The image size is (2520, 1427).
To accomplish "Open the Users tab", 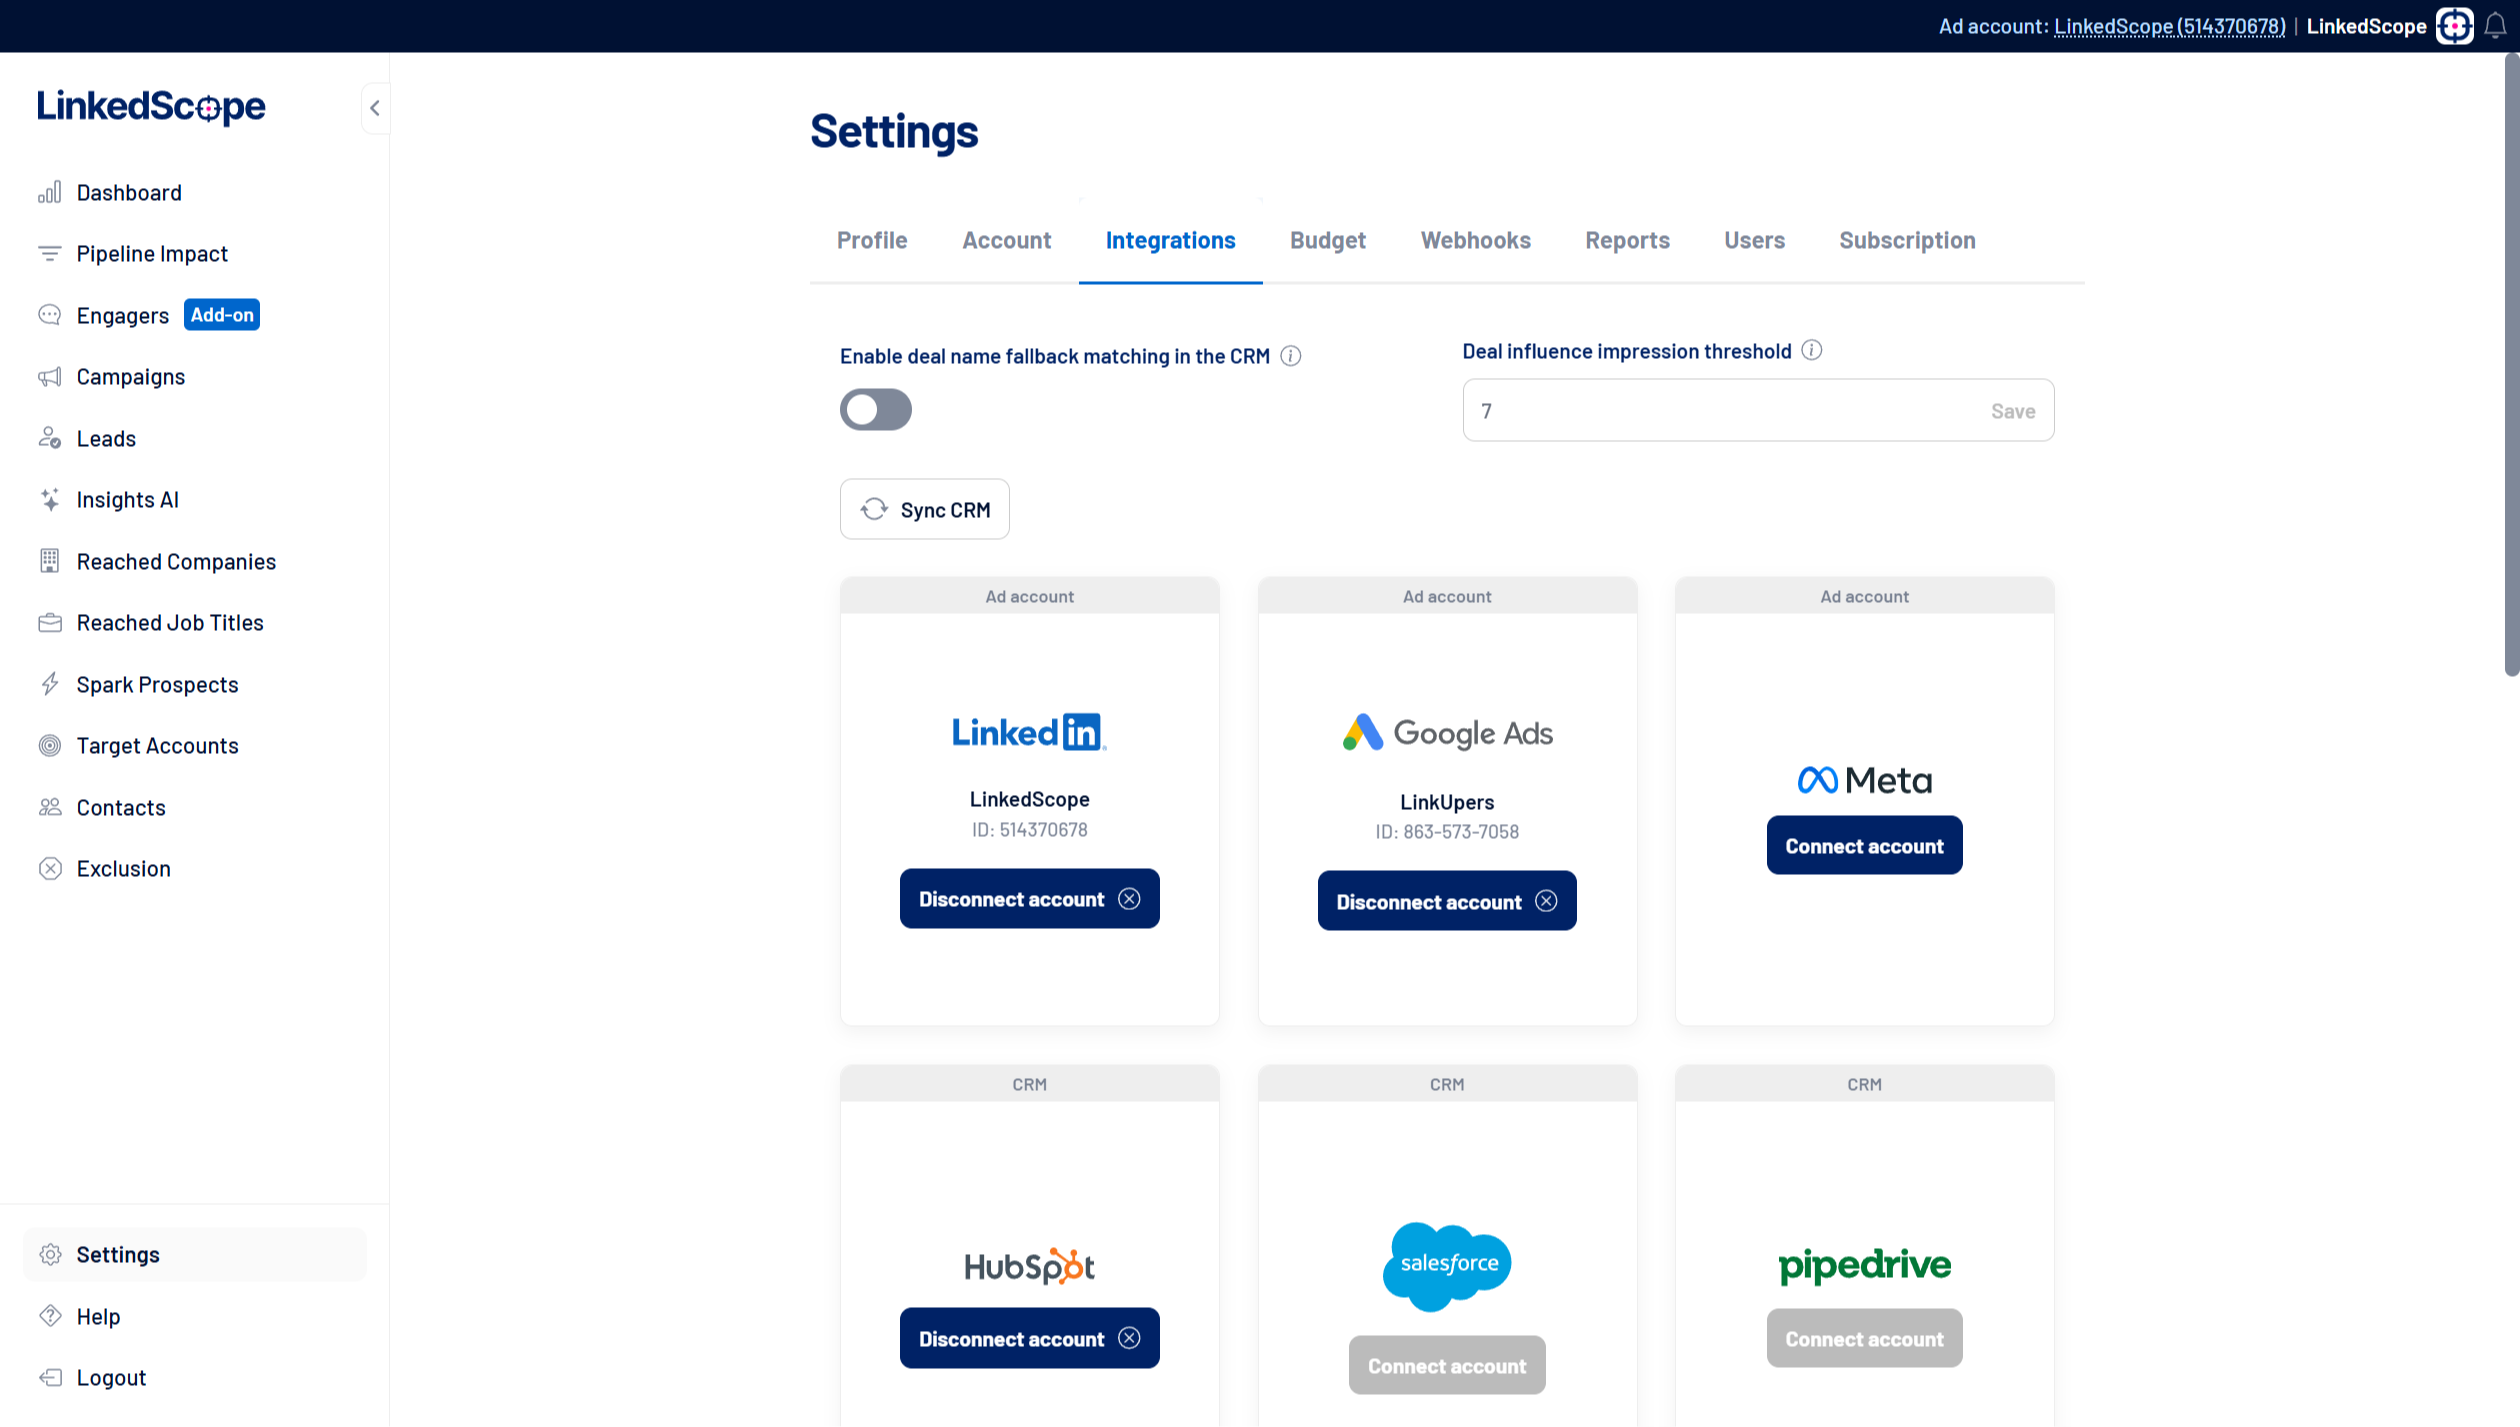I will coord(1754,240).
